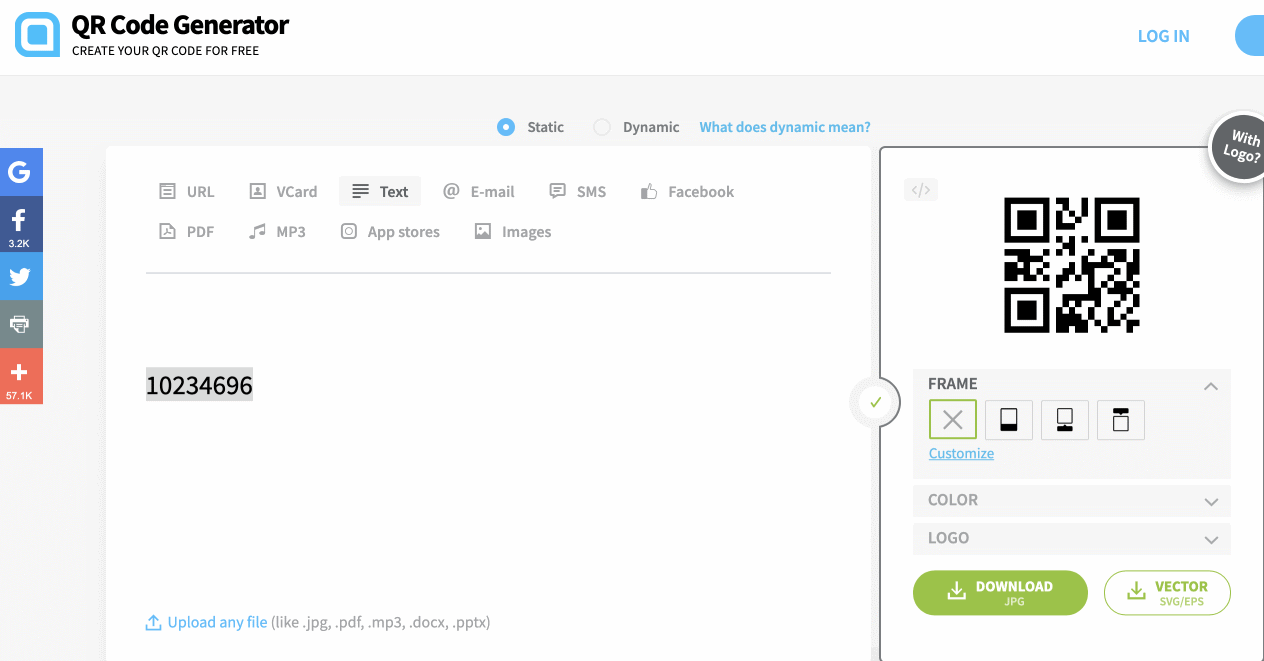Switch to the E-mail tab
The height and width of the screenshot is (661, 1264).
tap(479, 192)
